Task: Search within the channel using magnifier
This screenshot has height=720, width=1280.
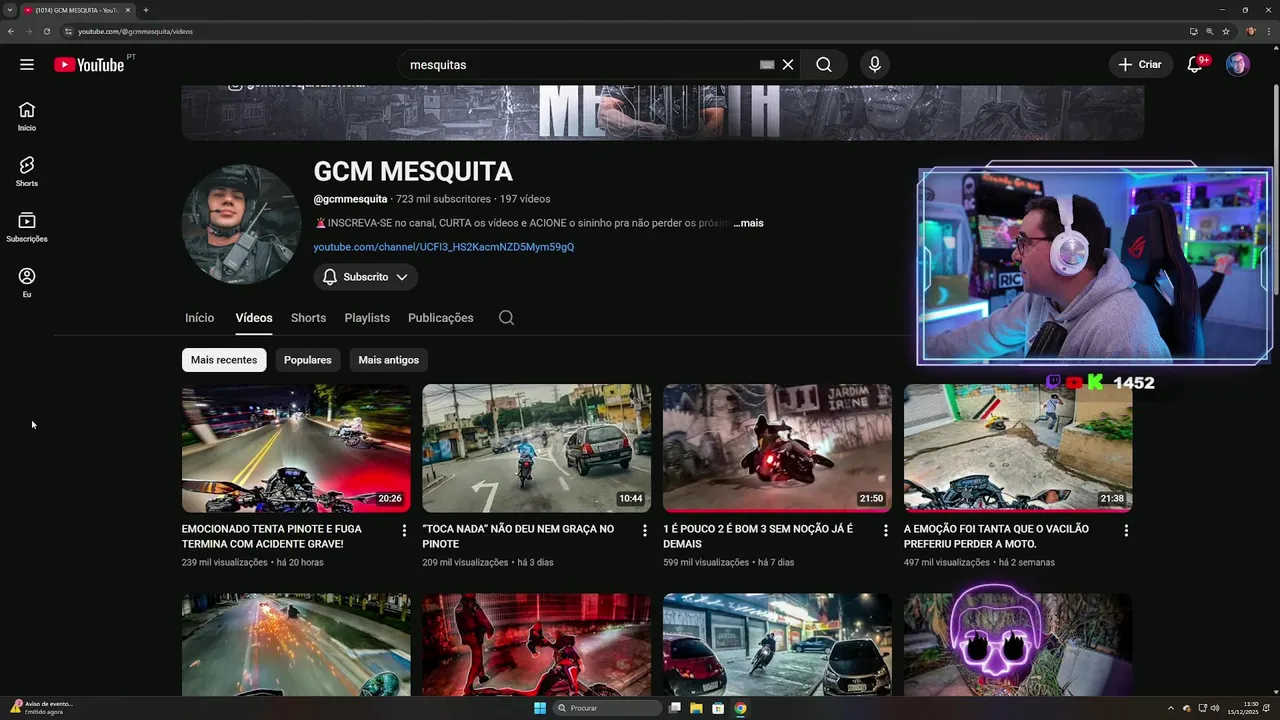Action: [x=506, y=318]
